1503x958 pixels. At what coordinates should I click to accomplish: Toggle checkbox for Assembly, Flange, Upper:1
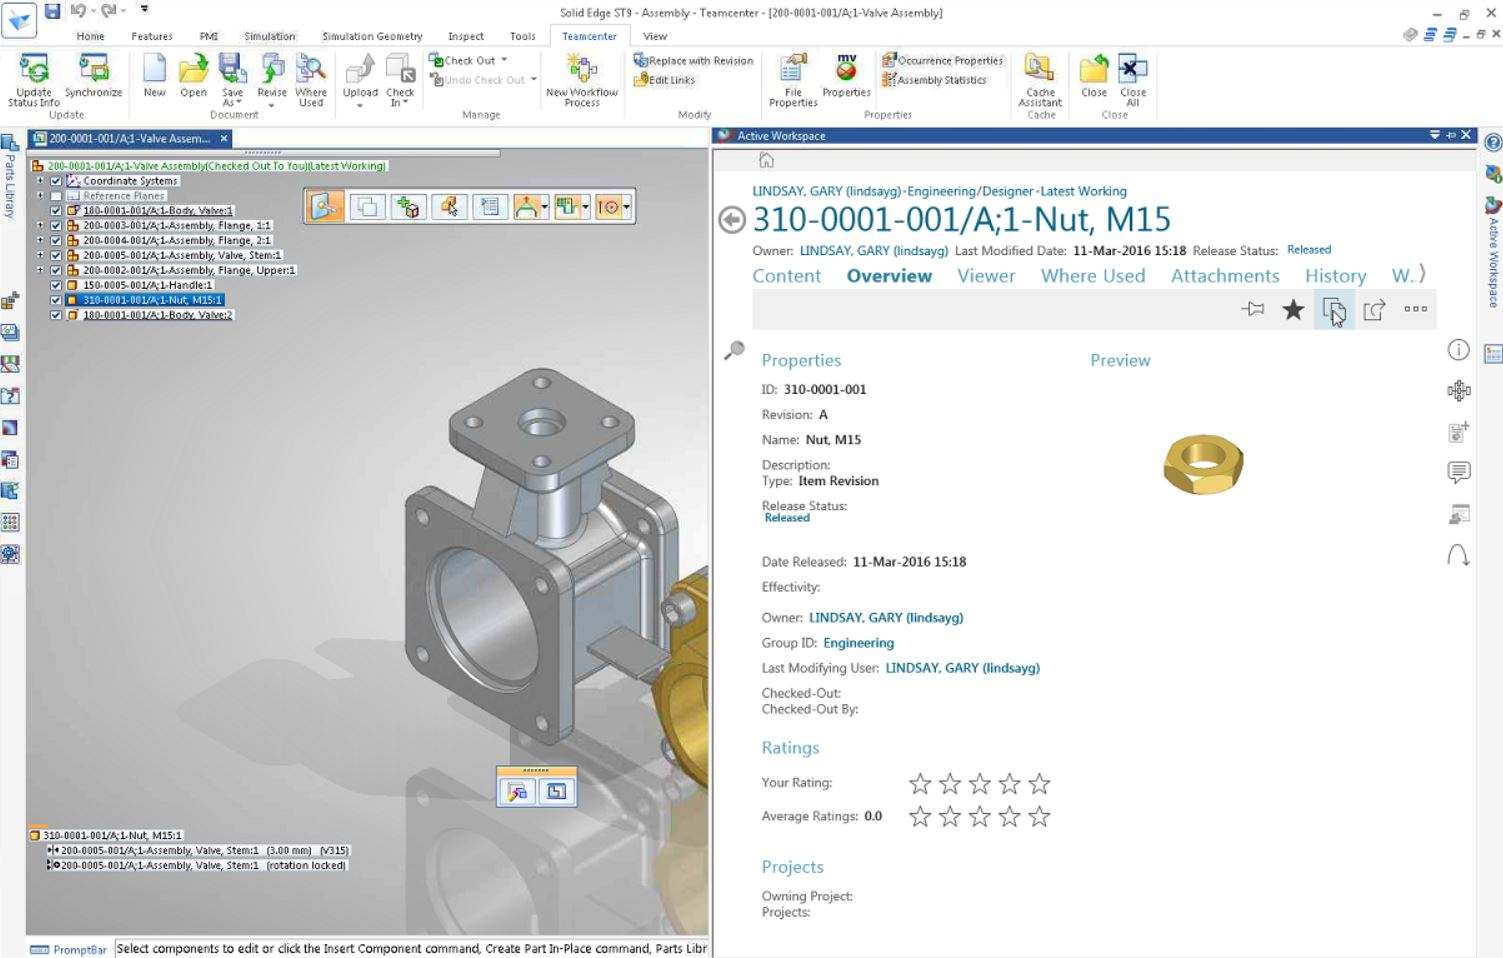click(x=56, y=270)
